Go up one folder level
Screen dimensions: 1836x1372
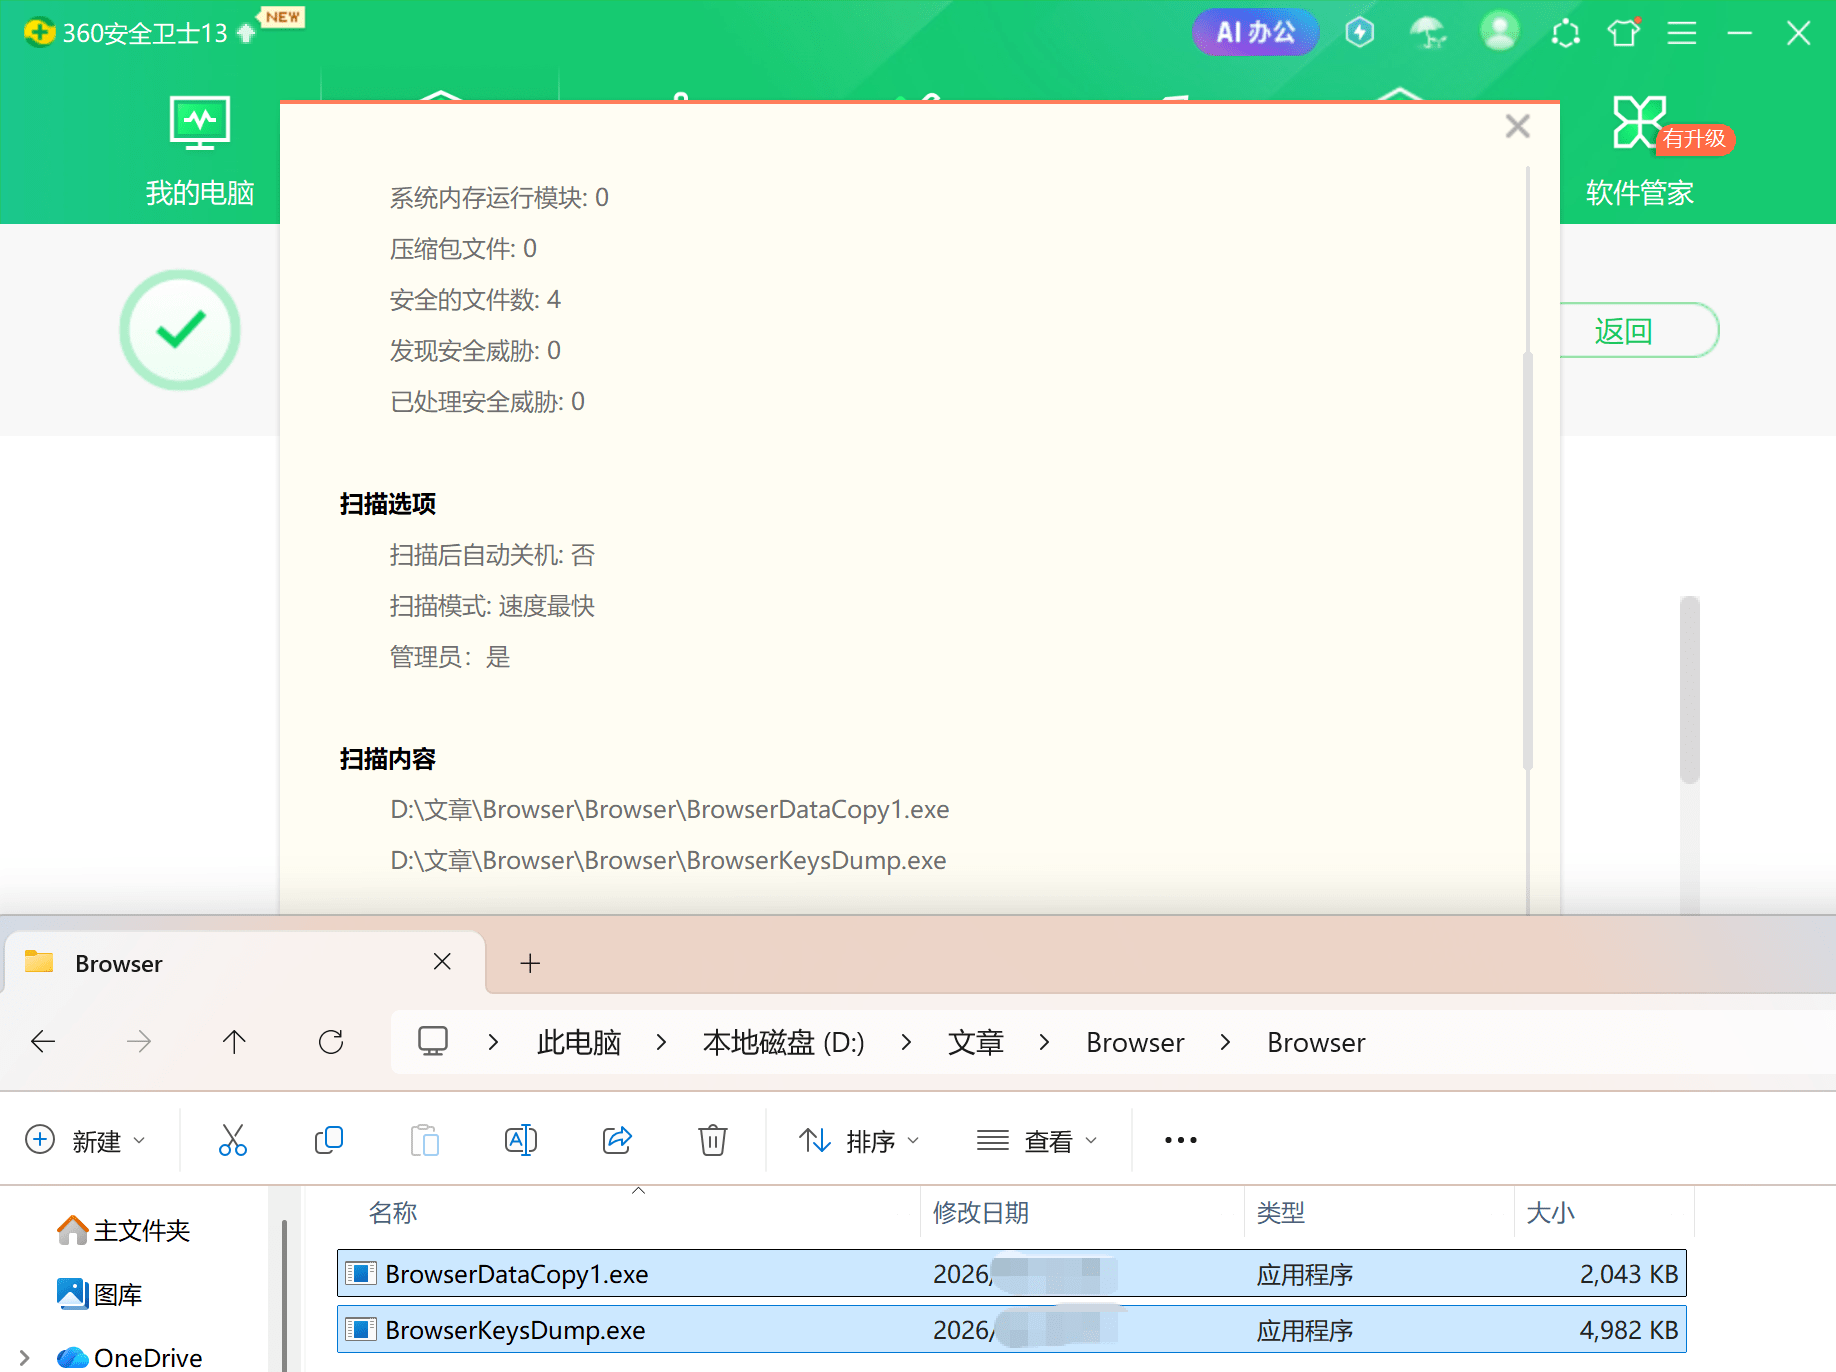234,1042
